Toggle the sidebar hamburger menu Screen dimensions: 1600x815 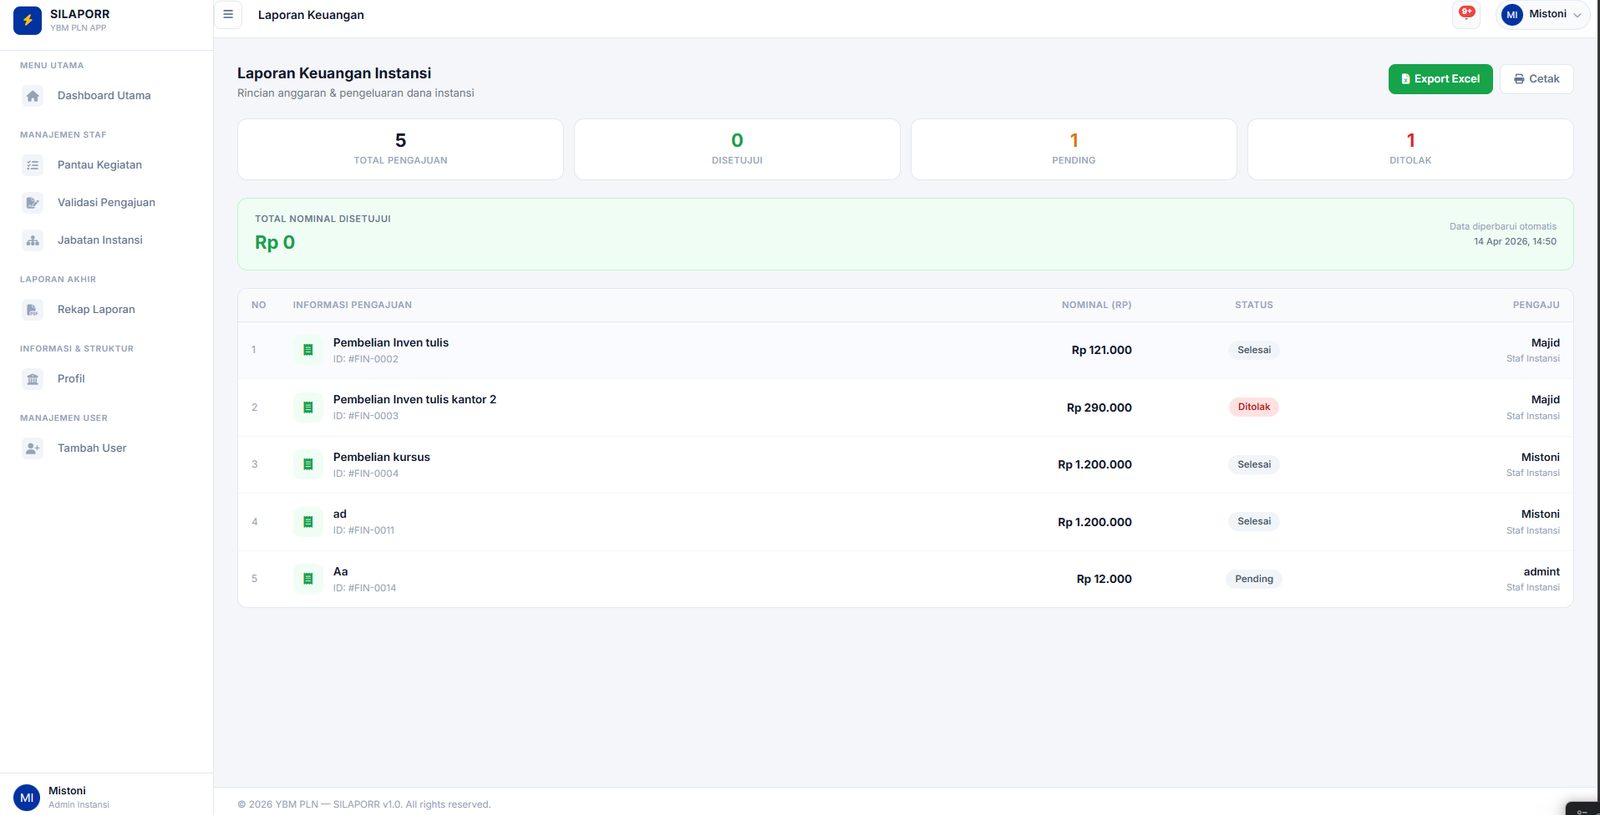pyautogui.click(x=228, y=15)
